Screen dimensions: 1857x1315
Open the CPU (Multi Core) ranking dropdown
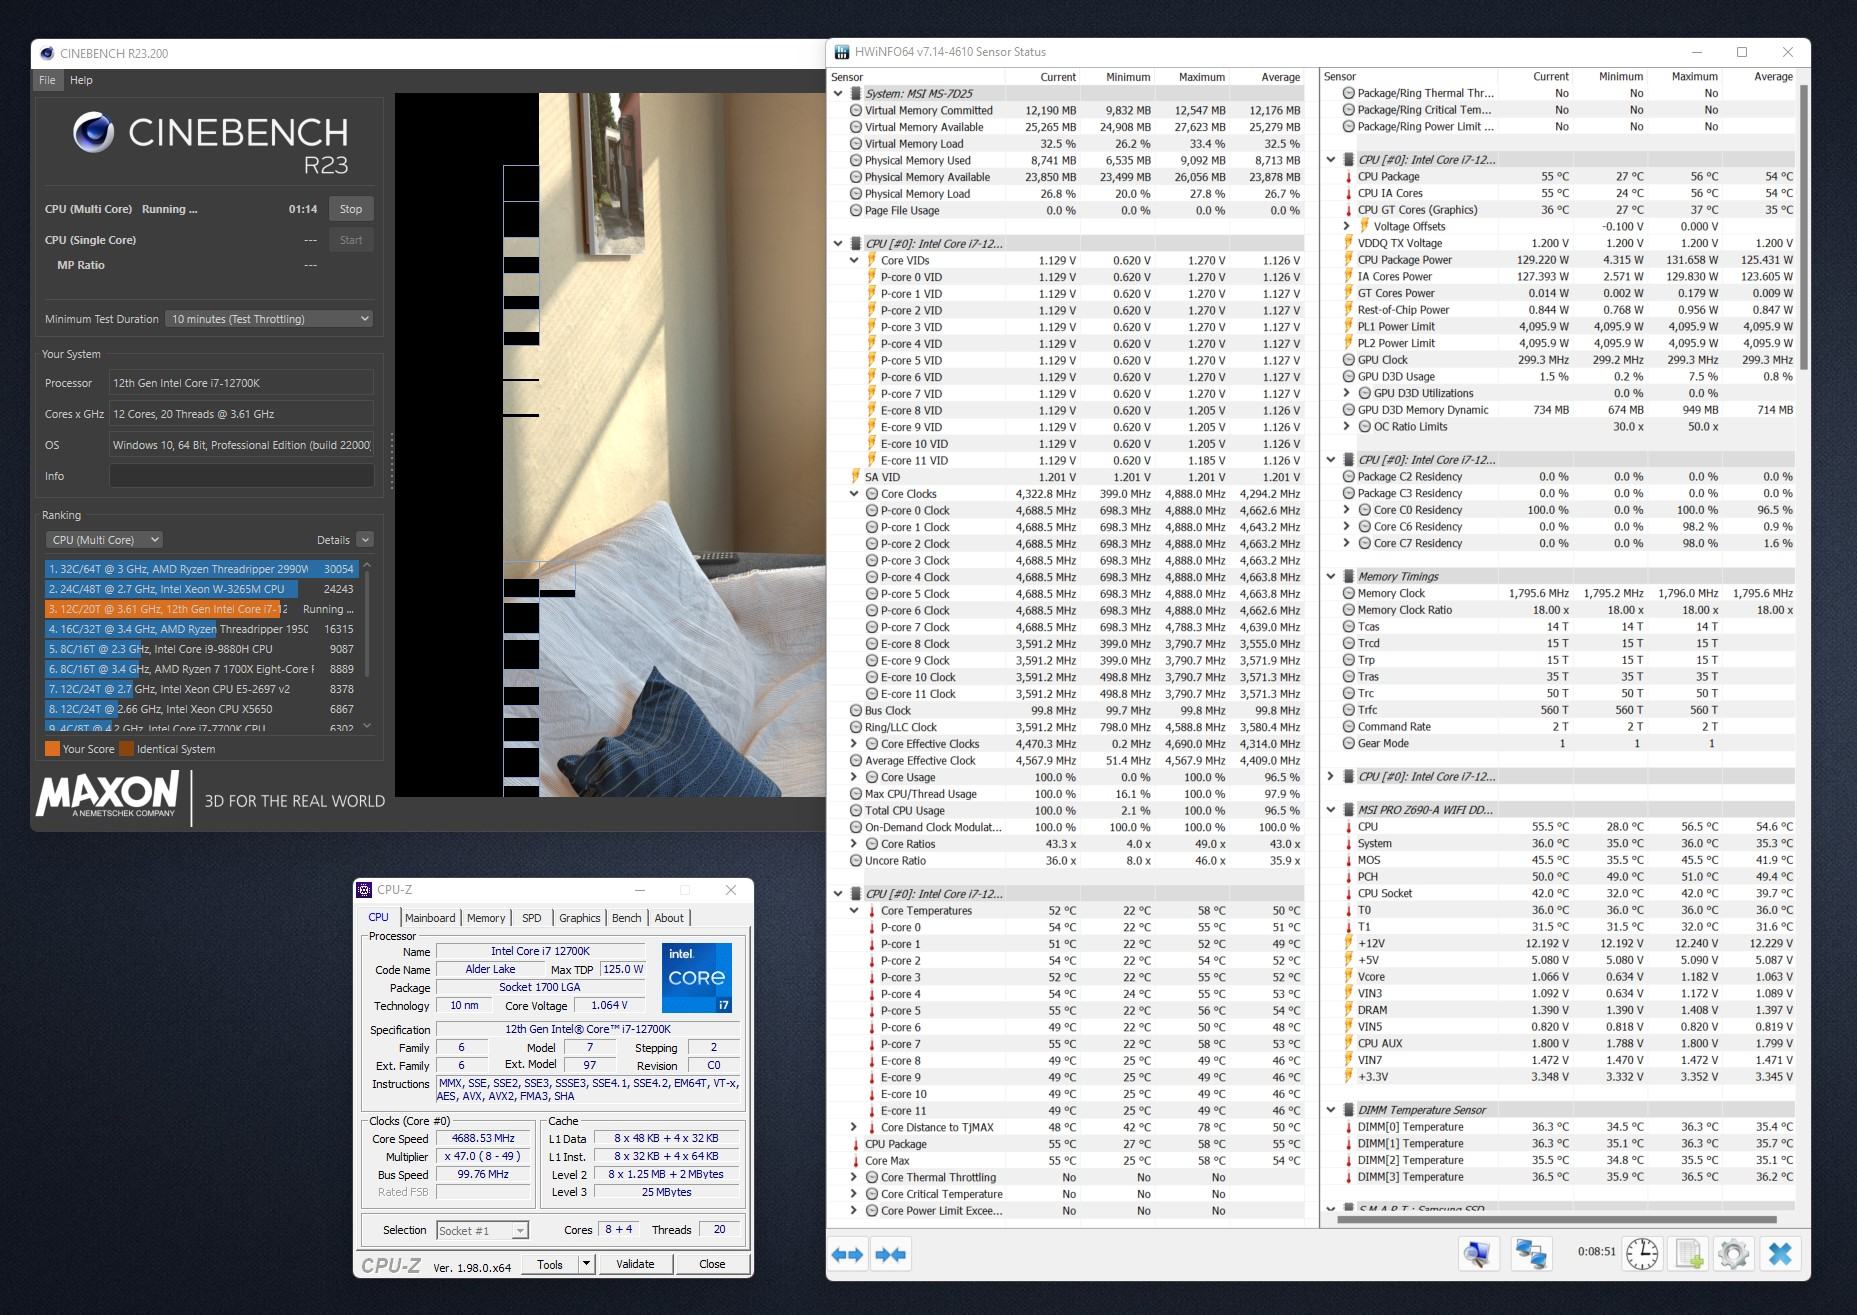[x=103, y=540]
